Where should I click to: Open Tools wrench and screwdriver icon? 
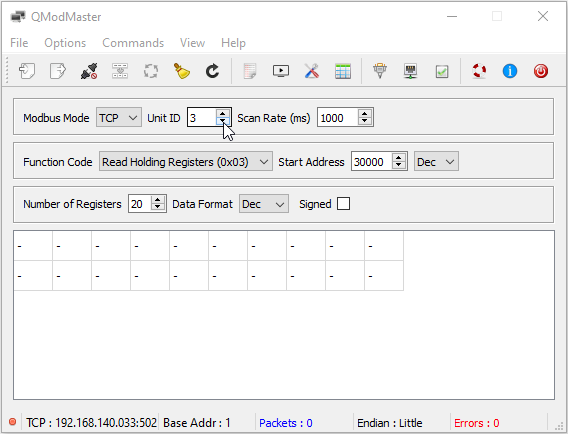coord(312,71)
